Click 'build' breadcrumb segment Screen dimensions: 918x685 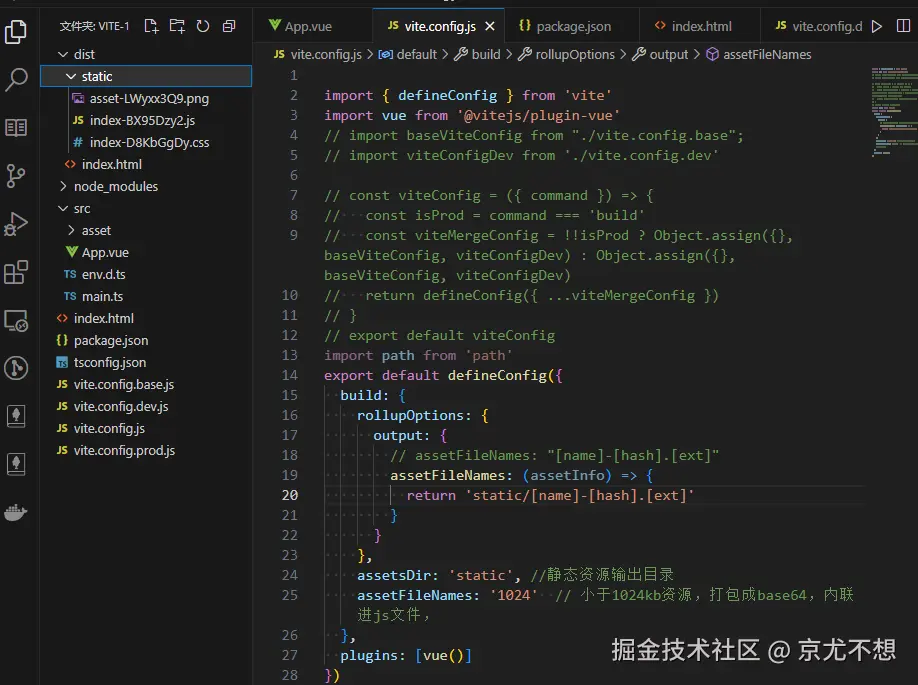[x=478, y=54]
